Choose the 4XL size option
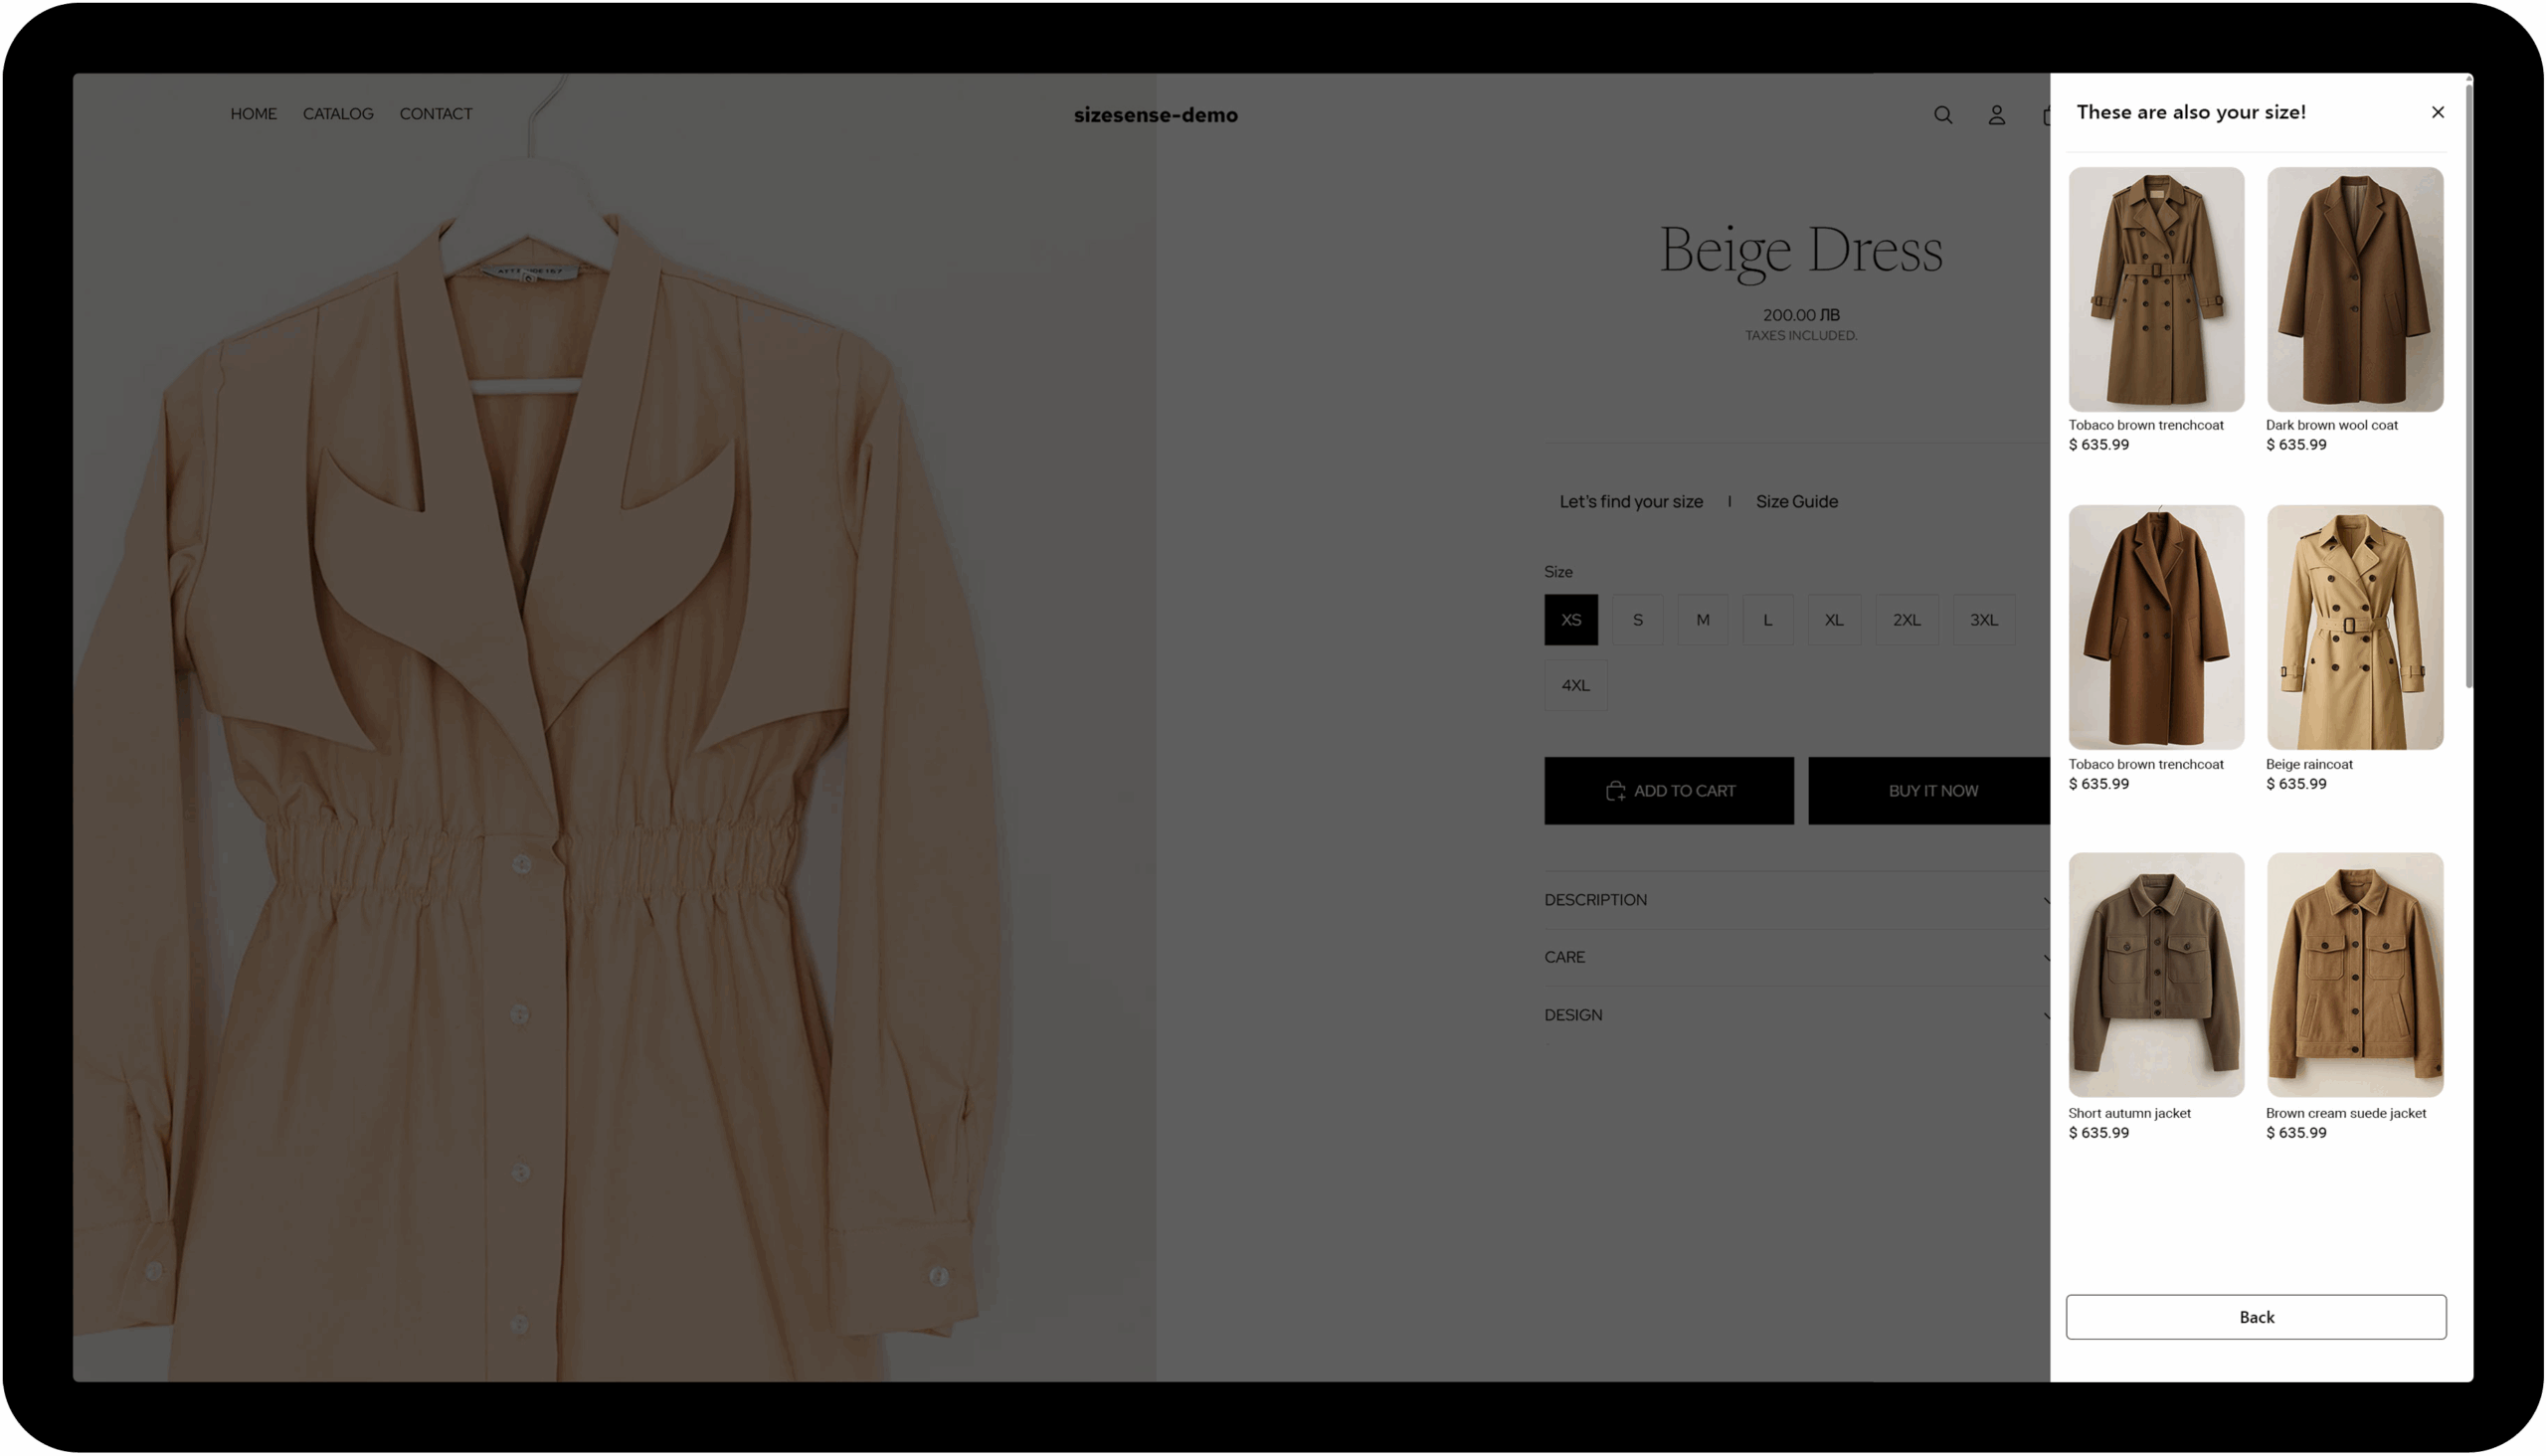 pos(1575,685)
